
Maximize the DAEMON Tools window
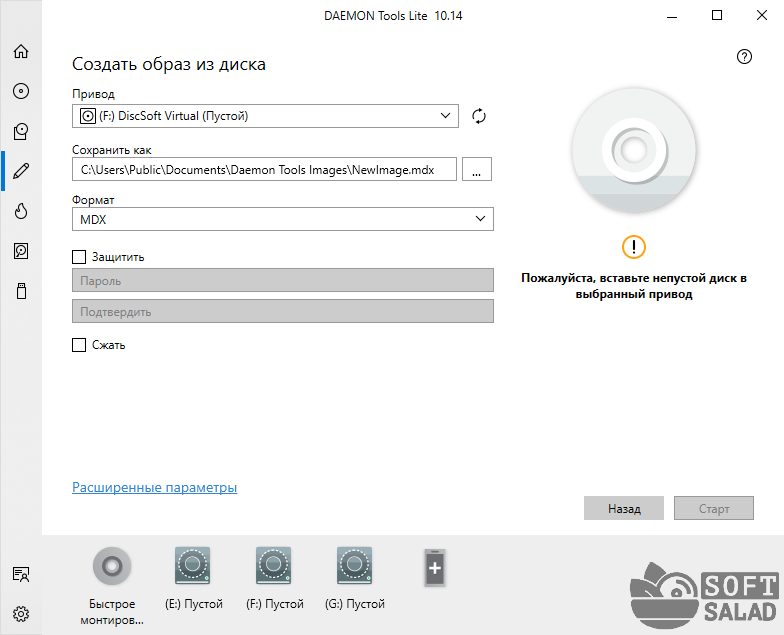click(x=716, y=16)
